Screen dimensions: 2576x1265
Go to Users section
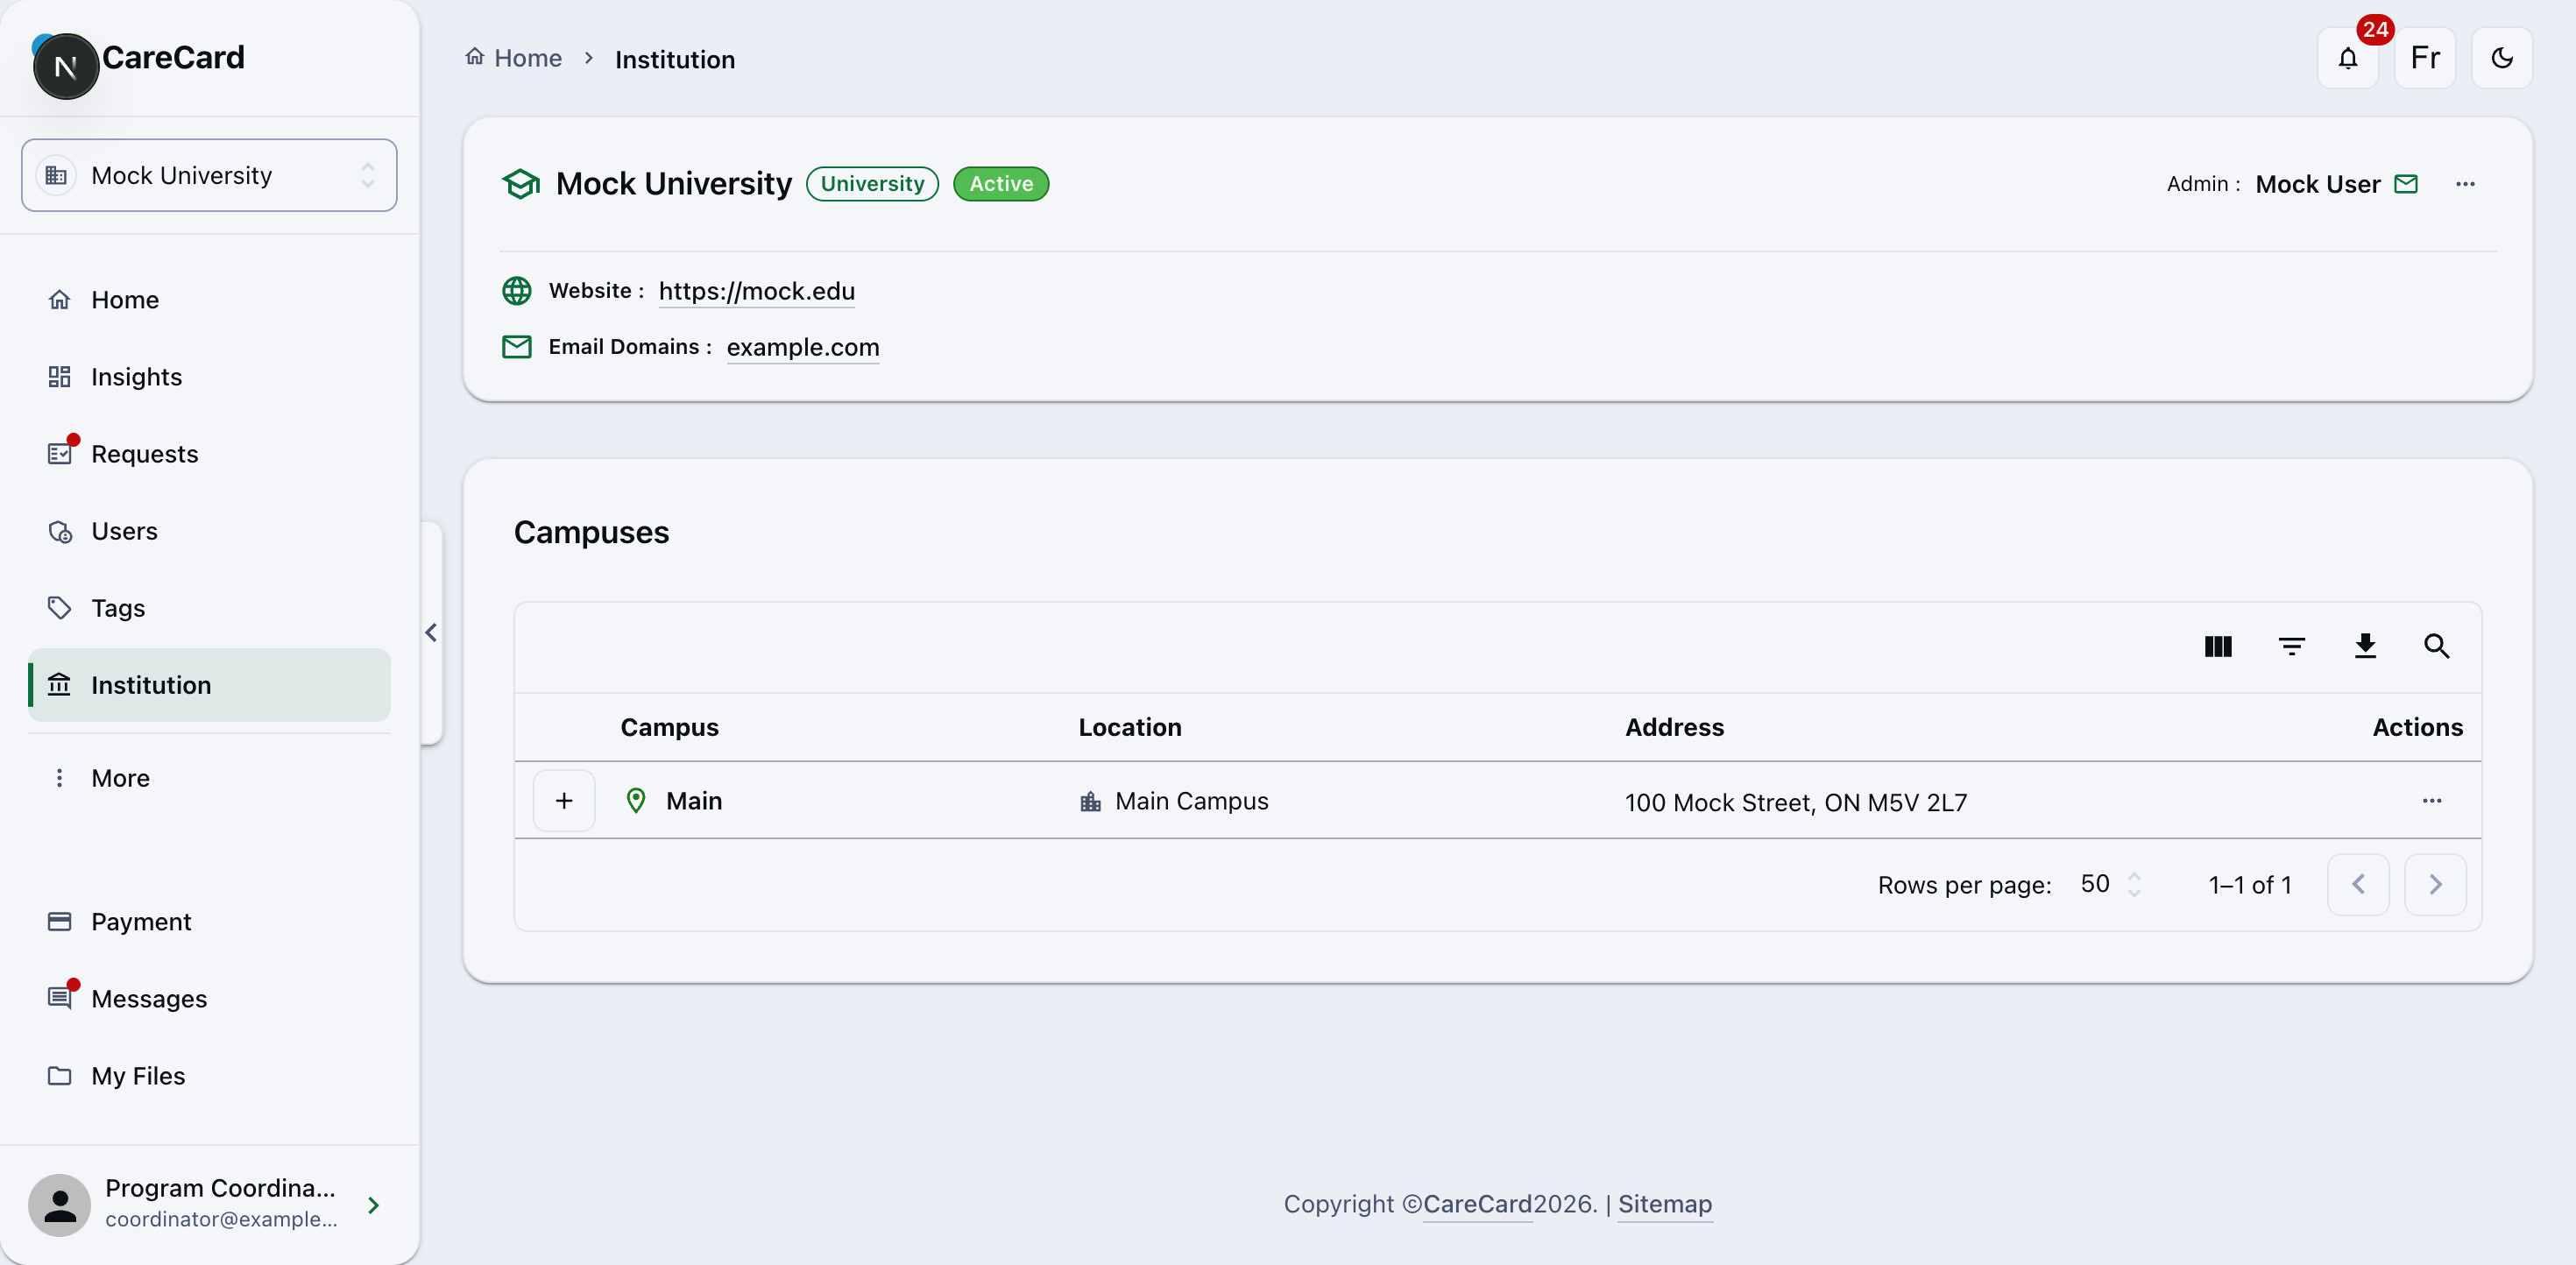[209, 531]
